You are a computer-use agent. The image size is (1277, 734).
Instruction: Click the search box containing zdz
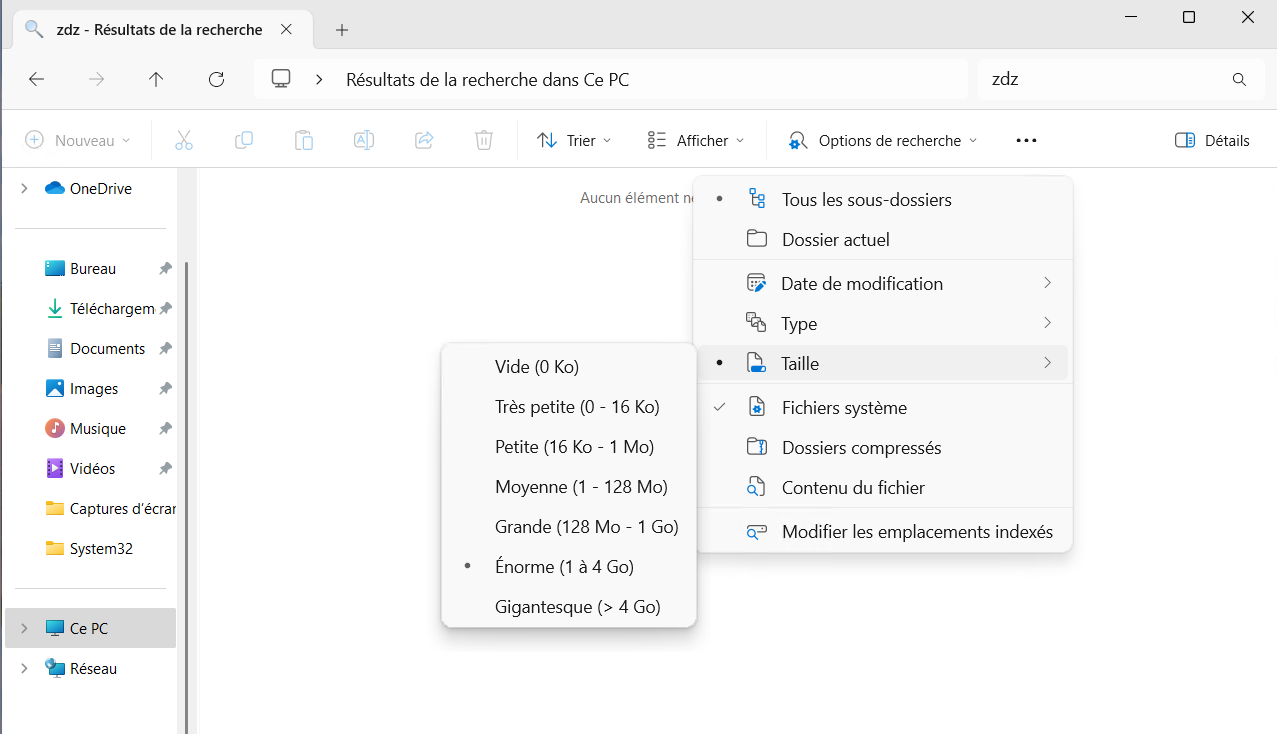tap(1100, 80)
